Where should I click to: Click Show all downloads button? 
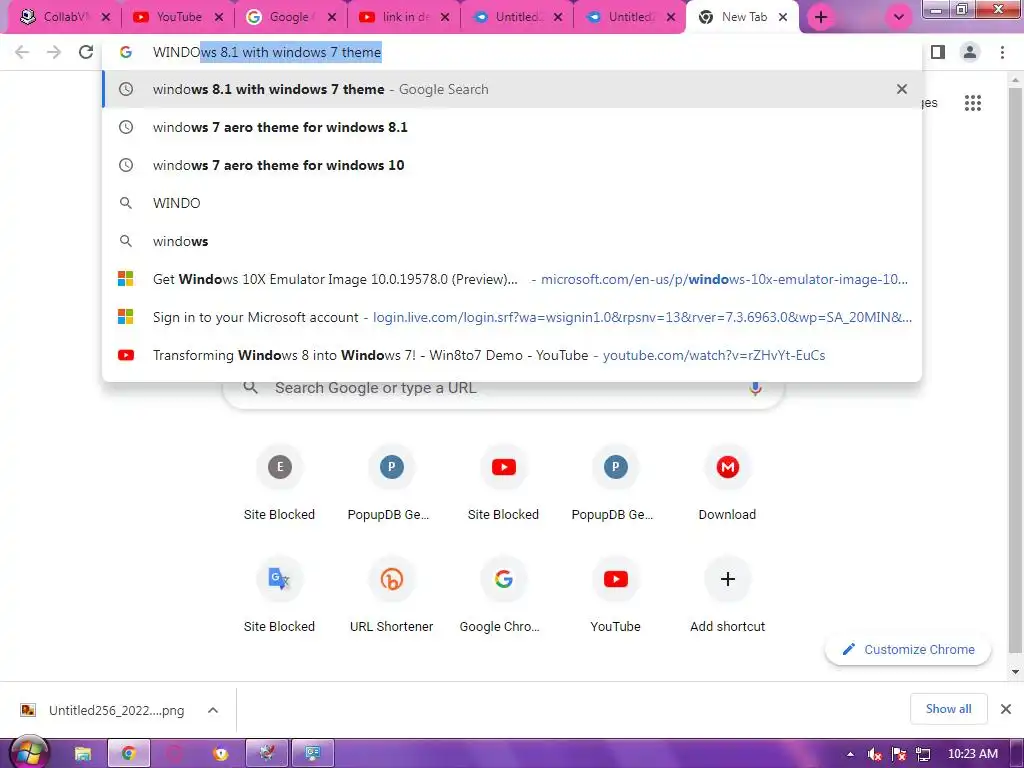(x=949, y=709)
